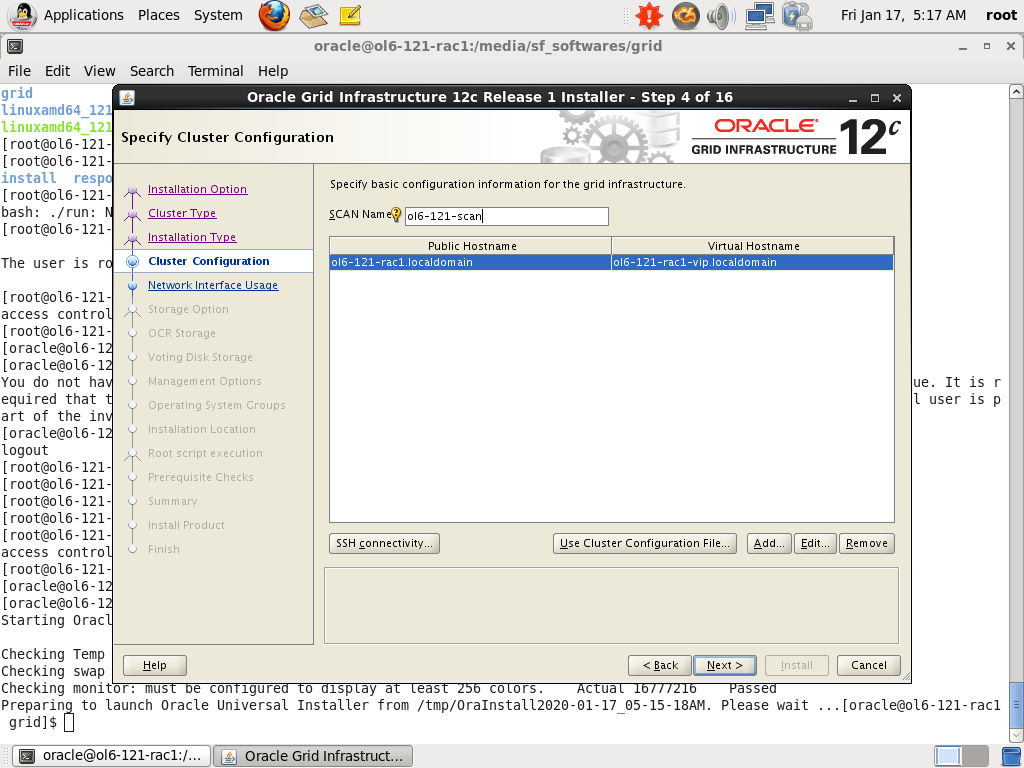The image size is (1024, 768).
Task: Click the Oracle Linux penguin icon by Applications
Action: [x=22, y=15]
